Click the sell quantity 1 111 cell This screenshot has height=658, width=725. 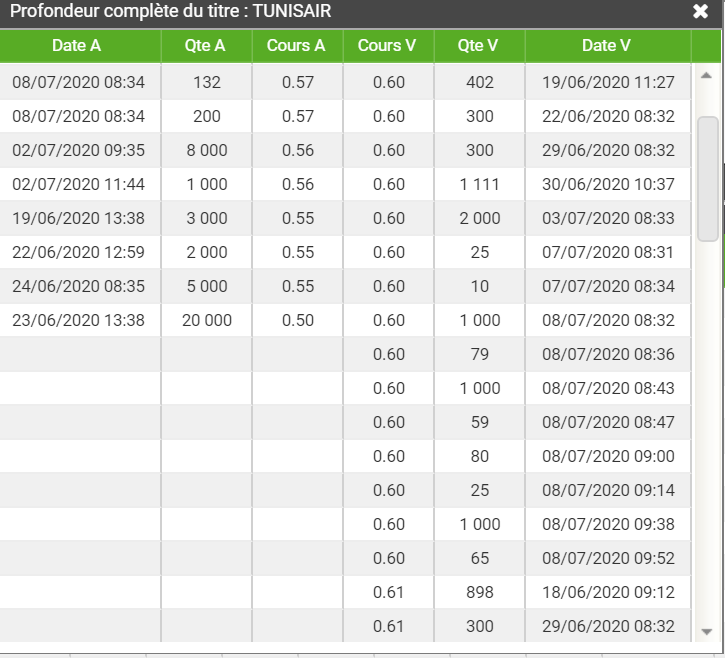(x=479, y=184)
